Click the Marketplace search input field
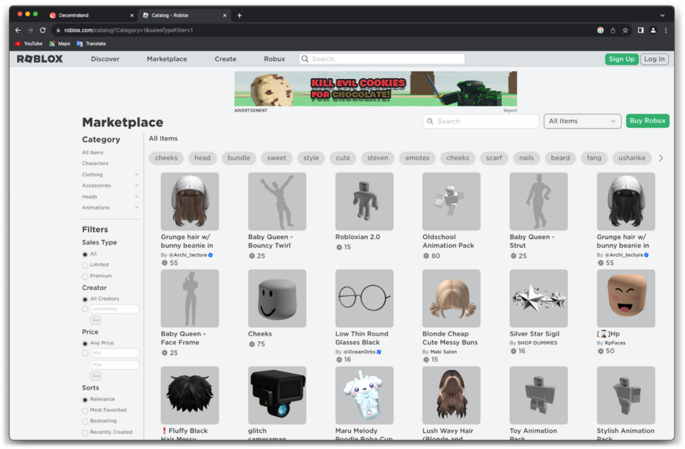The width and height of the screenshot is (685, 449). pos(481,121)
